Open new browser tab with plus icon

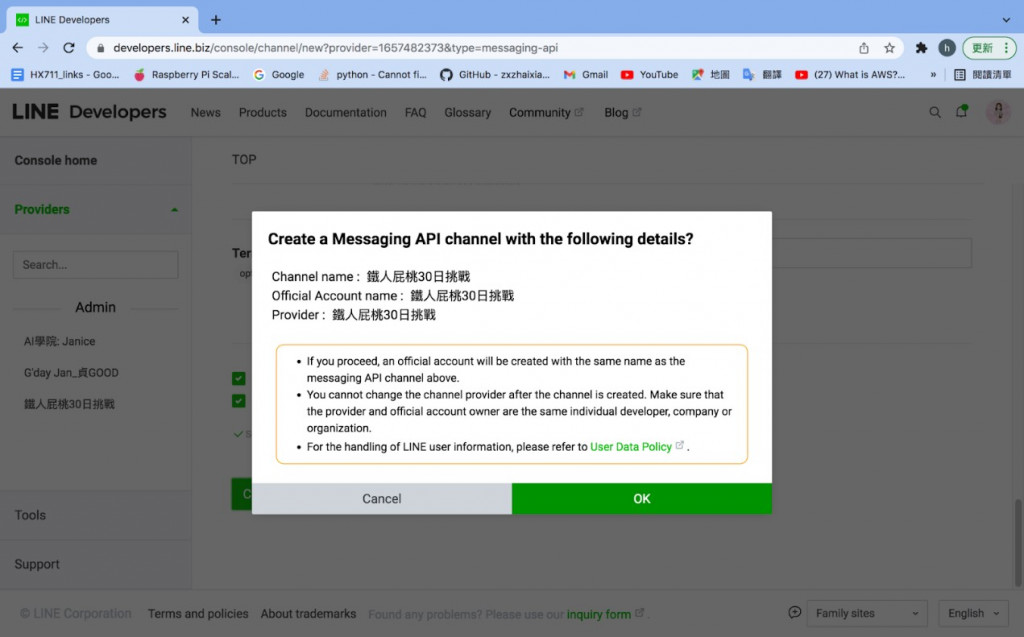pyautogui.click(x=216, y=20)
